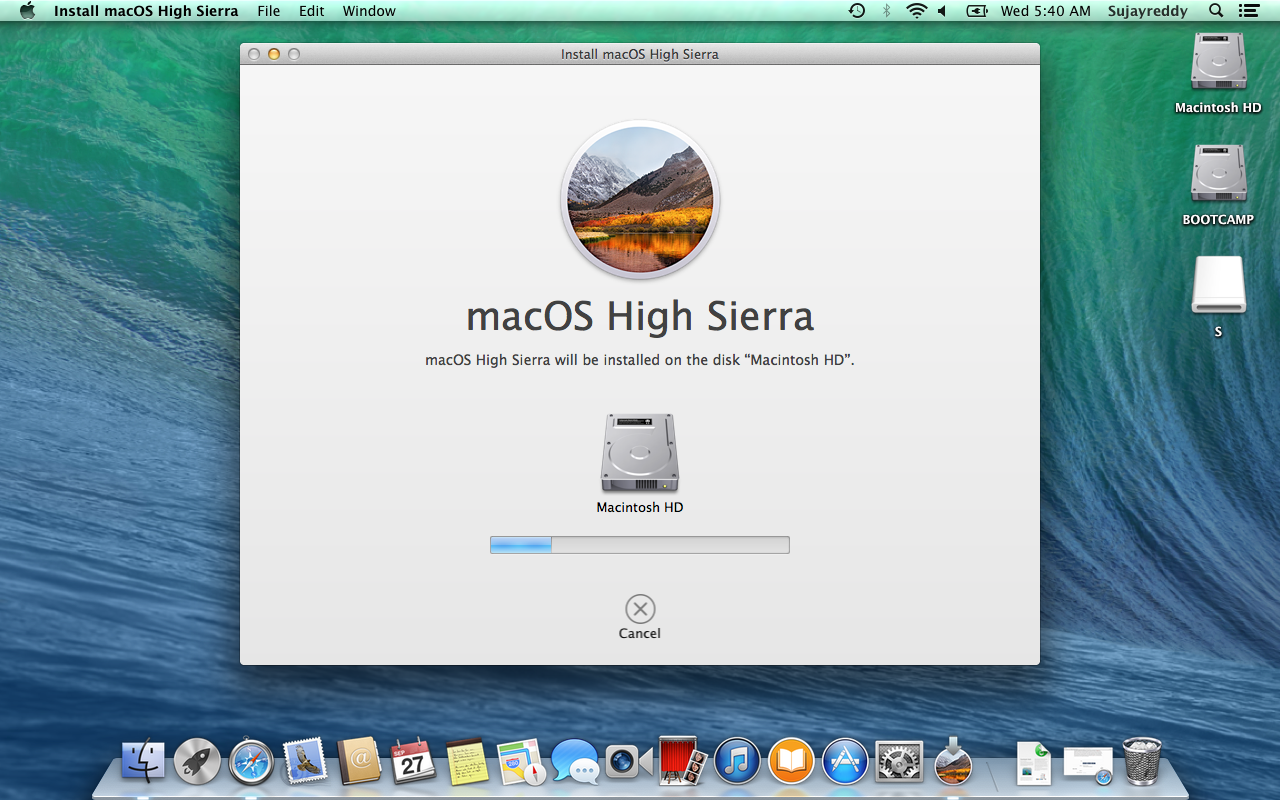The image size is (1280, 800).
Task: Open the Window menu
Action: [369, 11]
